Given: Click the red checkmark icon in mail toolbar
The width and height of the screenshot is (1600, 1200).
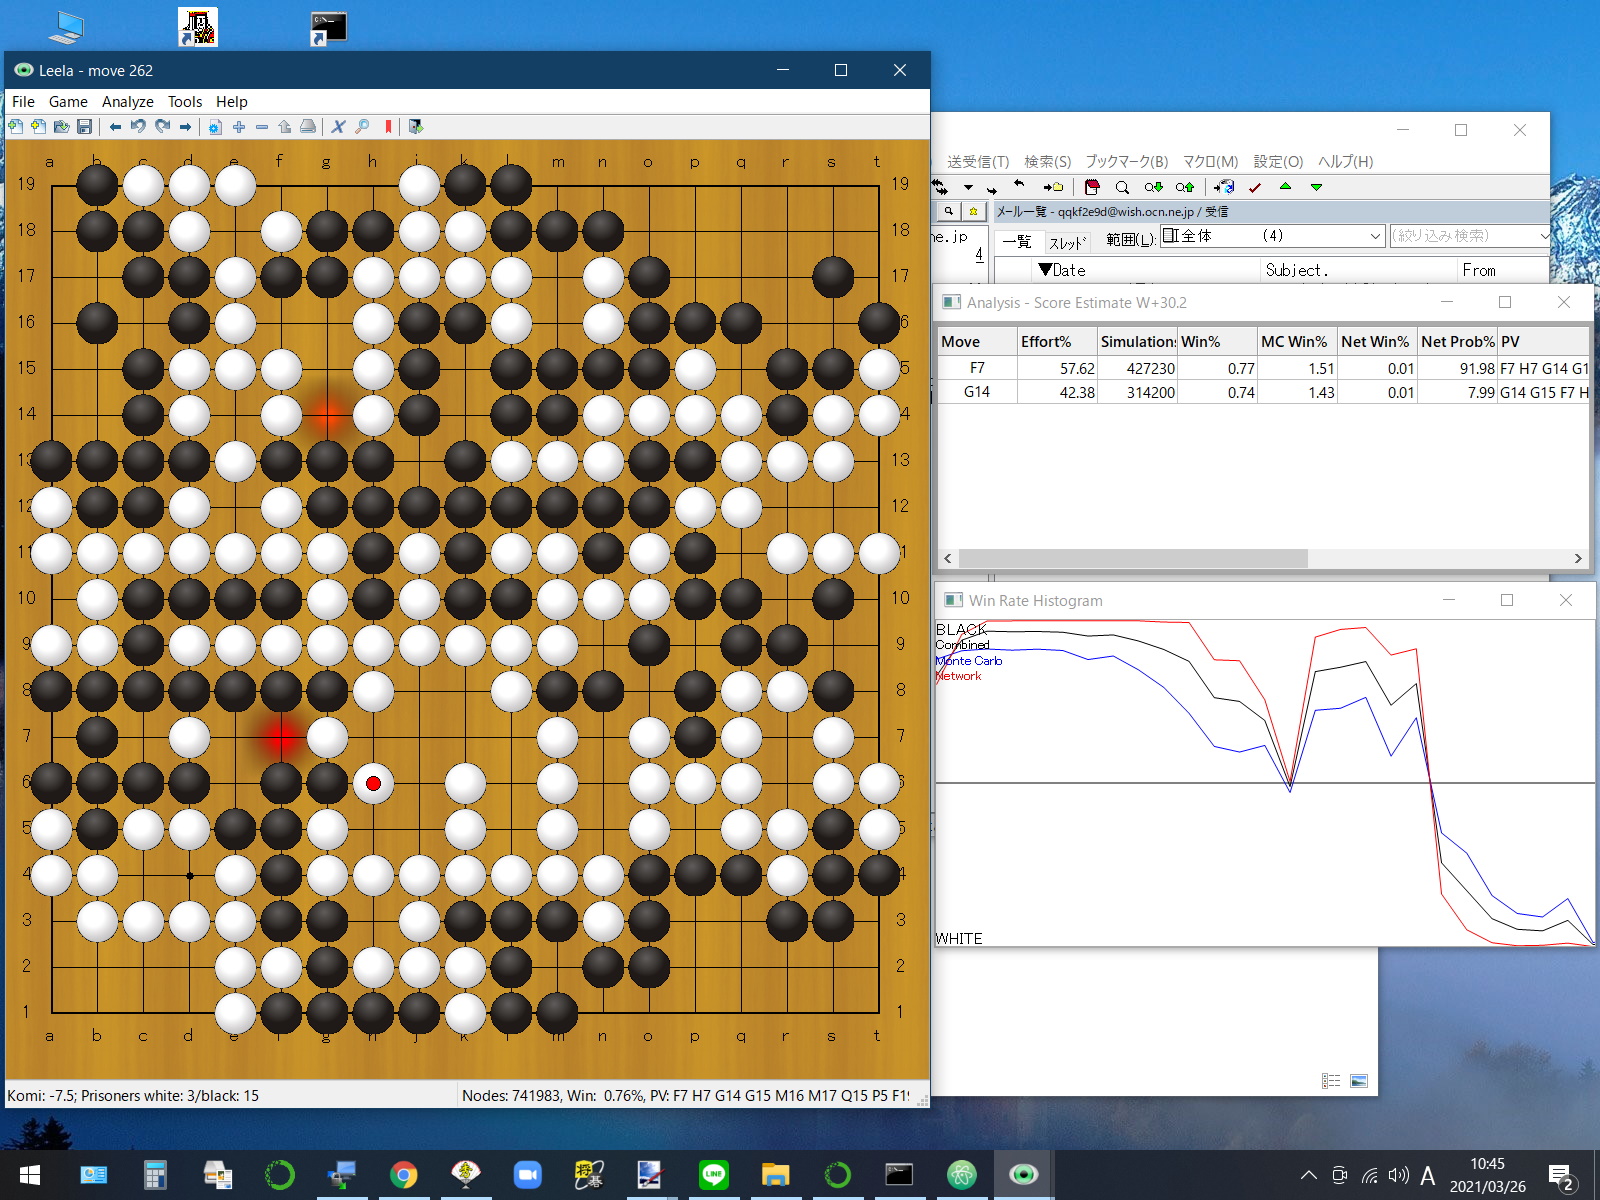Looking at the screenshot, I should (1255, 187).
